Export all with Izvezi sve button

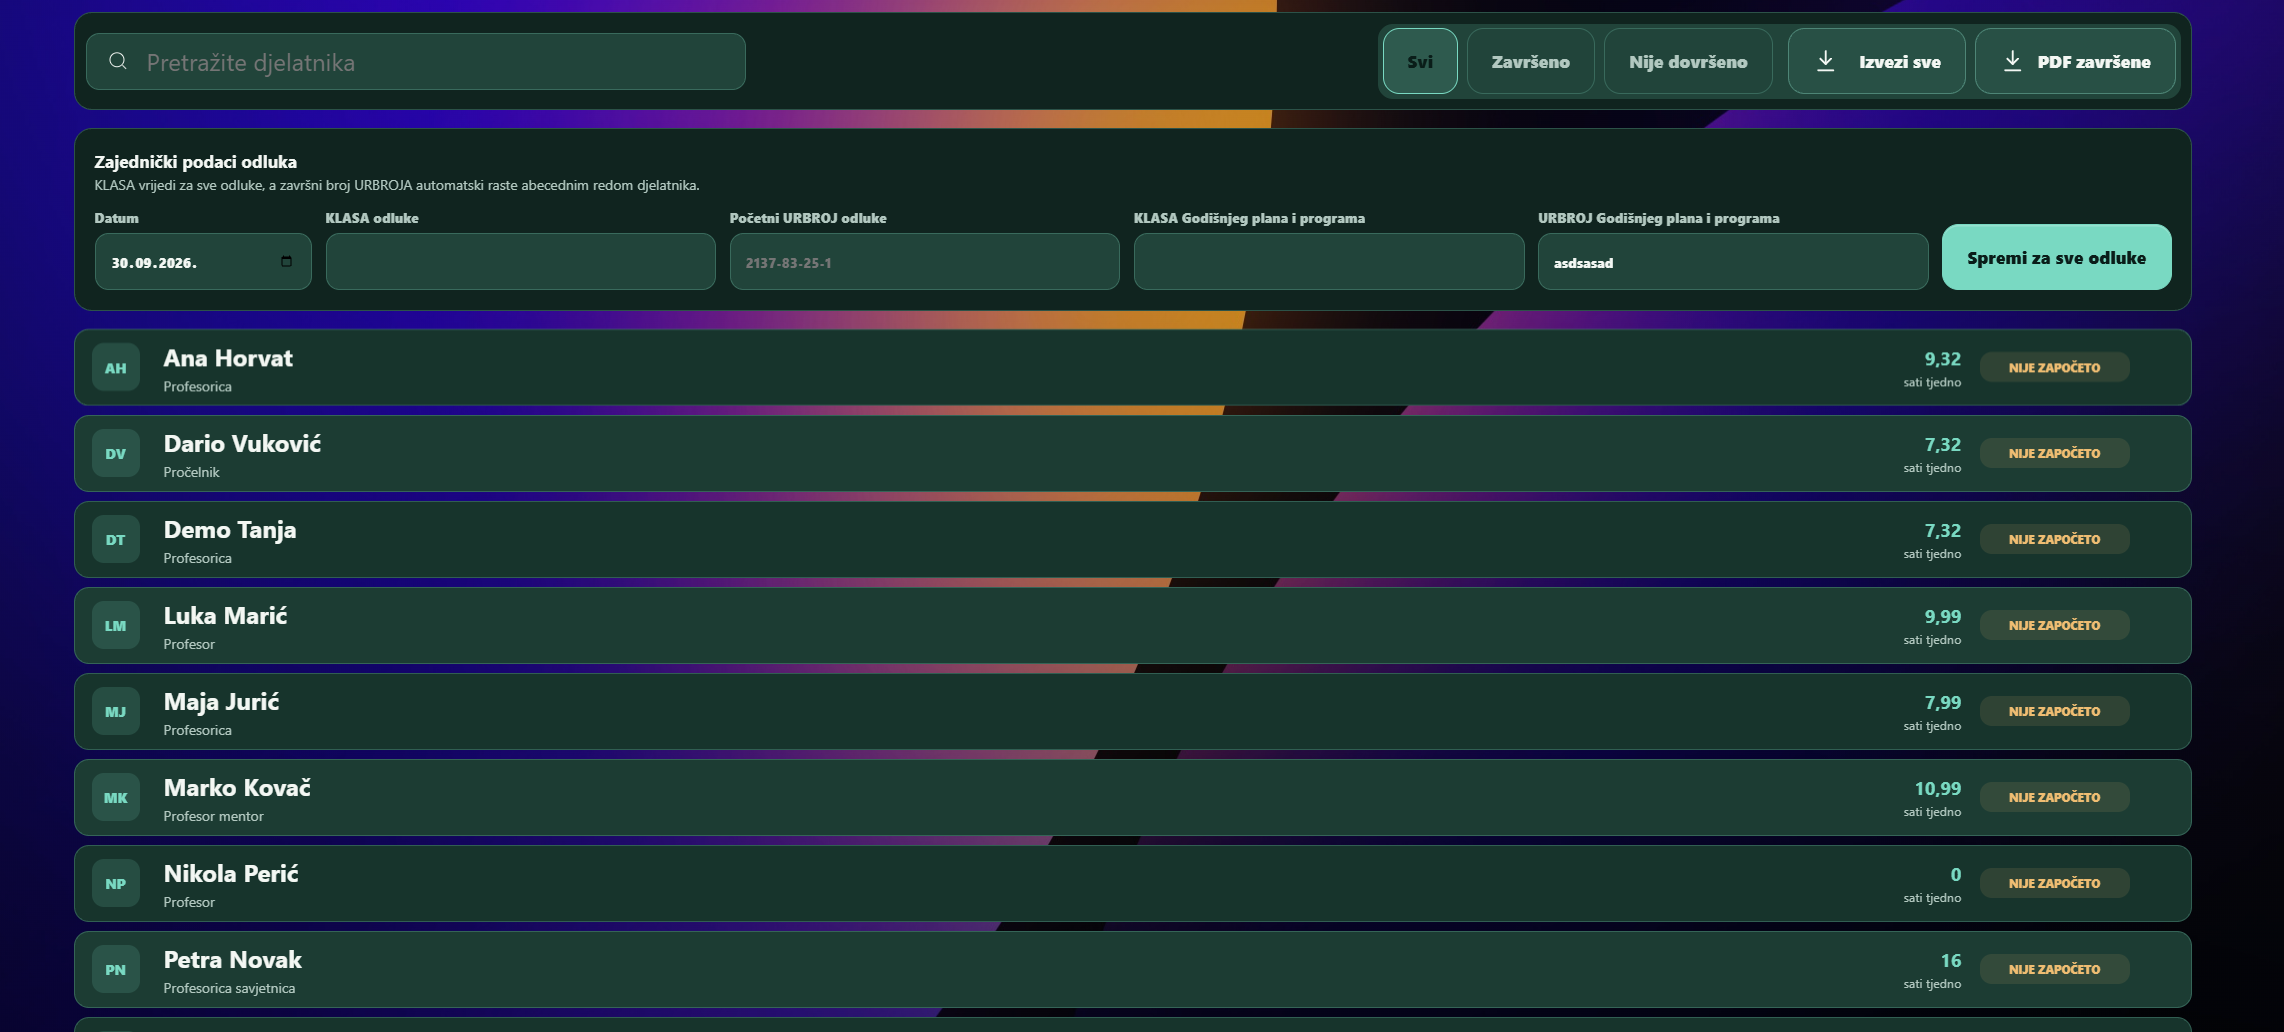(x=1876, y=61)
